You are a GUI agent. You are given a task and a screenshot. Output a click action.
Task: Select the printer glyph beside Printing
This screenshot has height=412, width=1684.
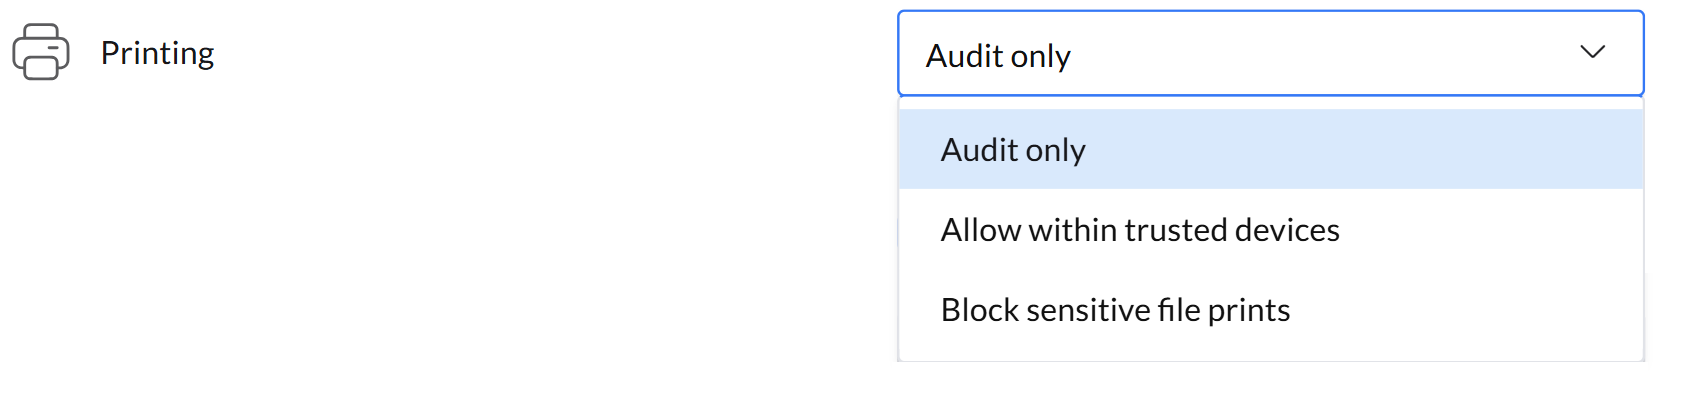[41, 52]
